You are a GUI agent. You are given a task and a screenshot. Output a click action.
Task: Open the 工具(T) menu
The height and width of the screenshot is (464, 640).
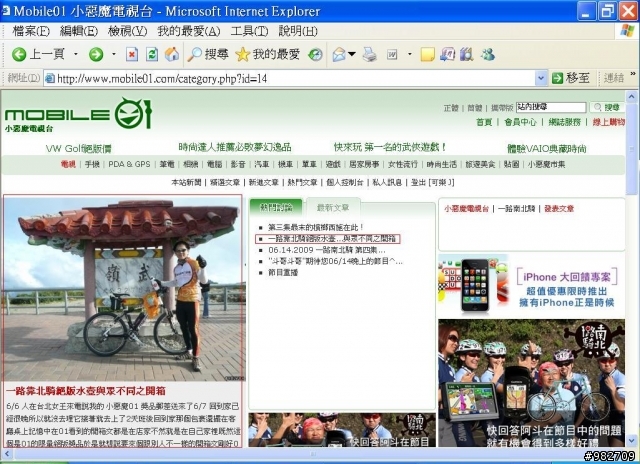coord(249,31)
